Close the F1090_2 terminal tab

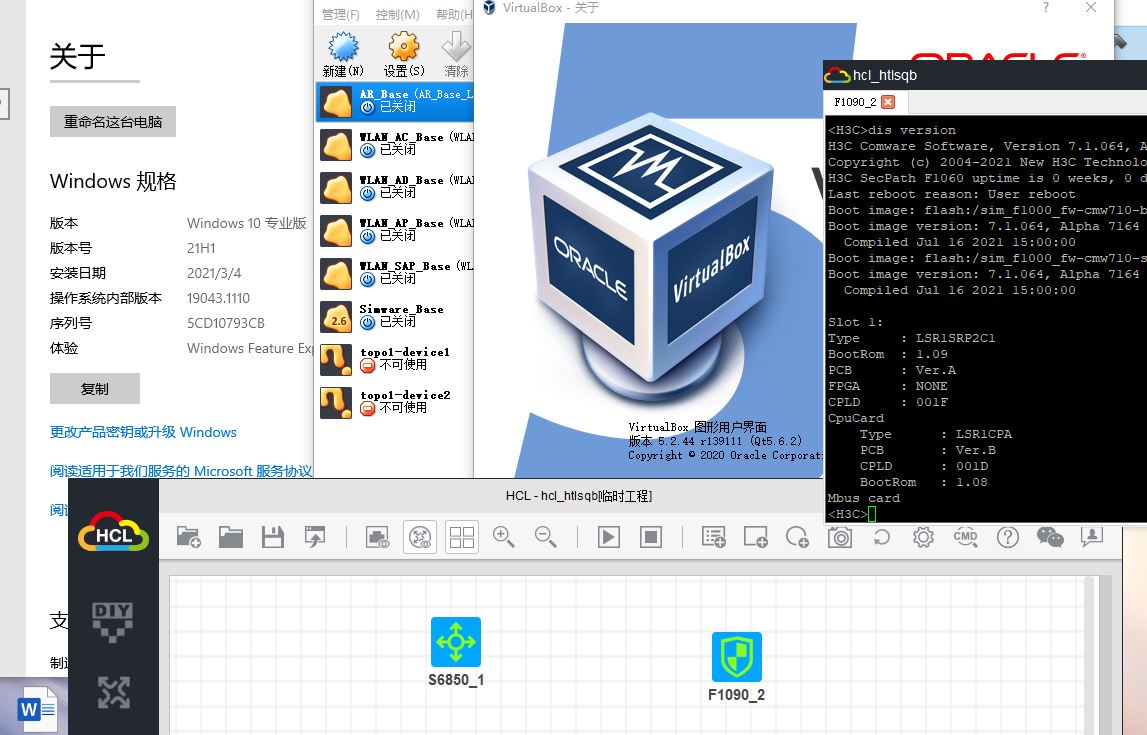(x=888, y=102)
